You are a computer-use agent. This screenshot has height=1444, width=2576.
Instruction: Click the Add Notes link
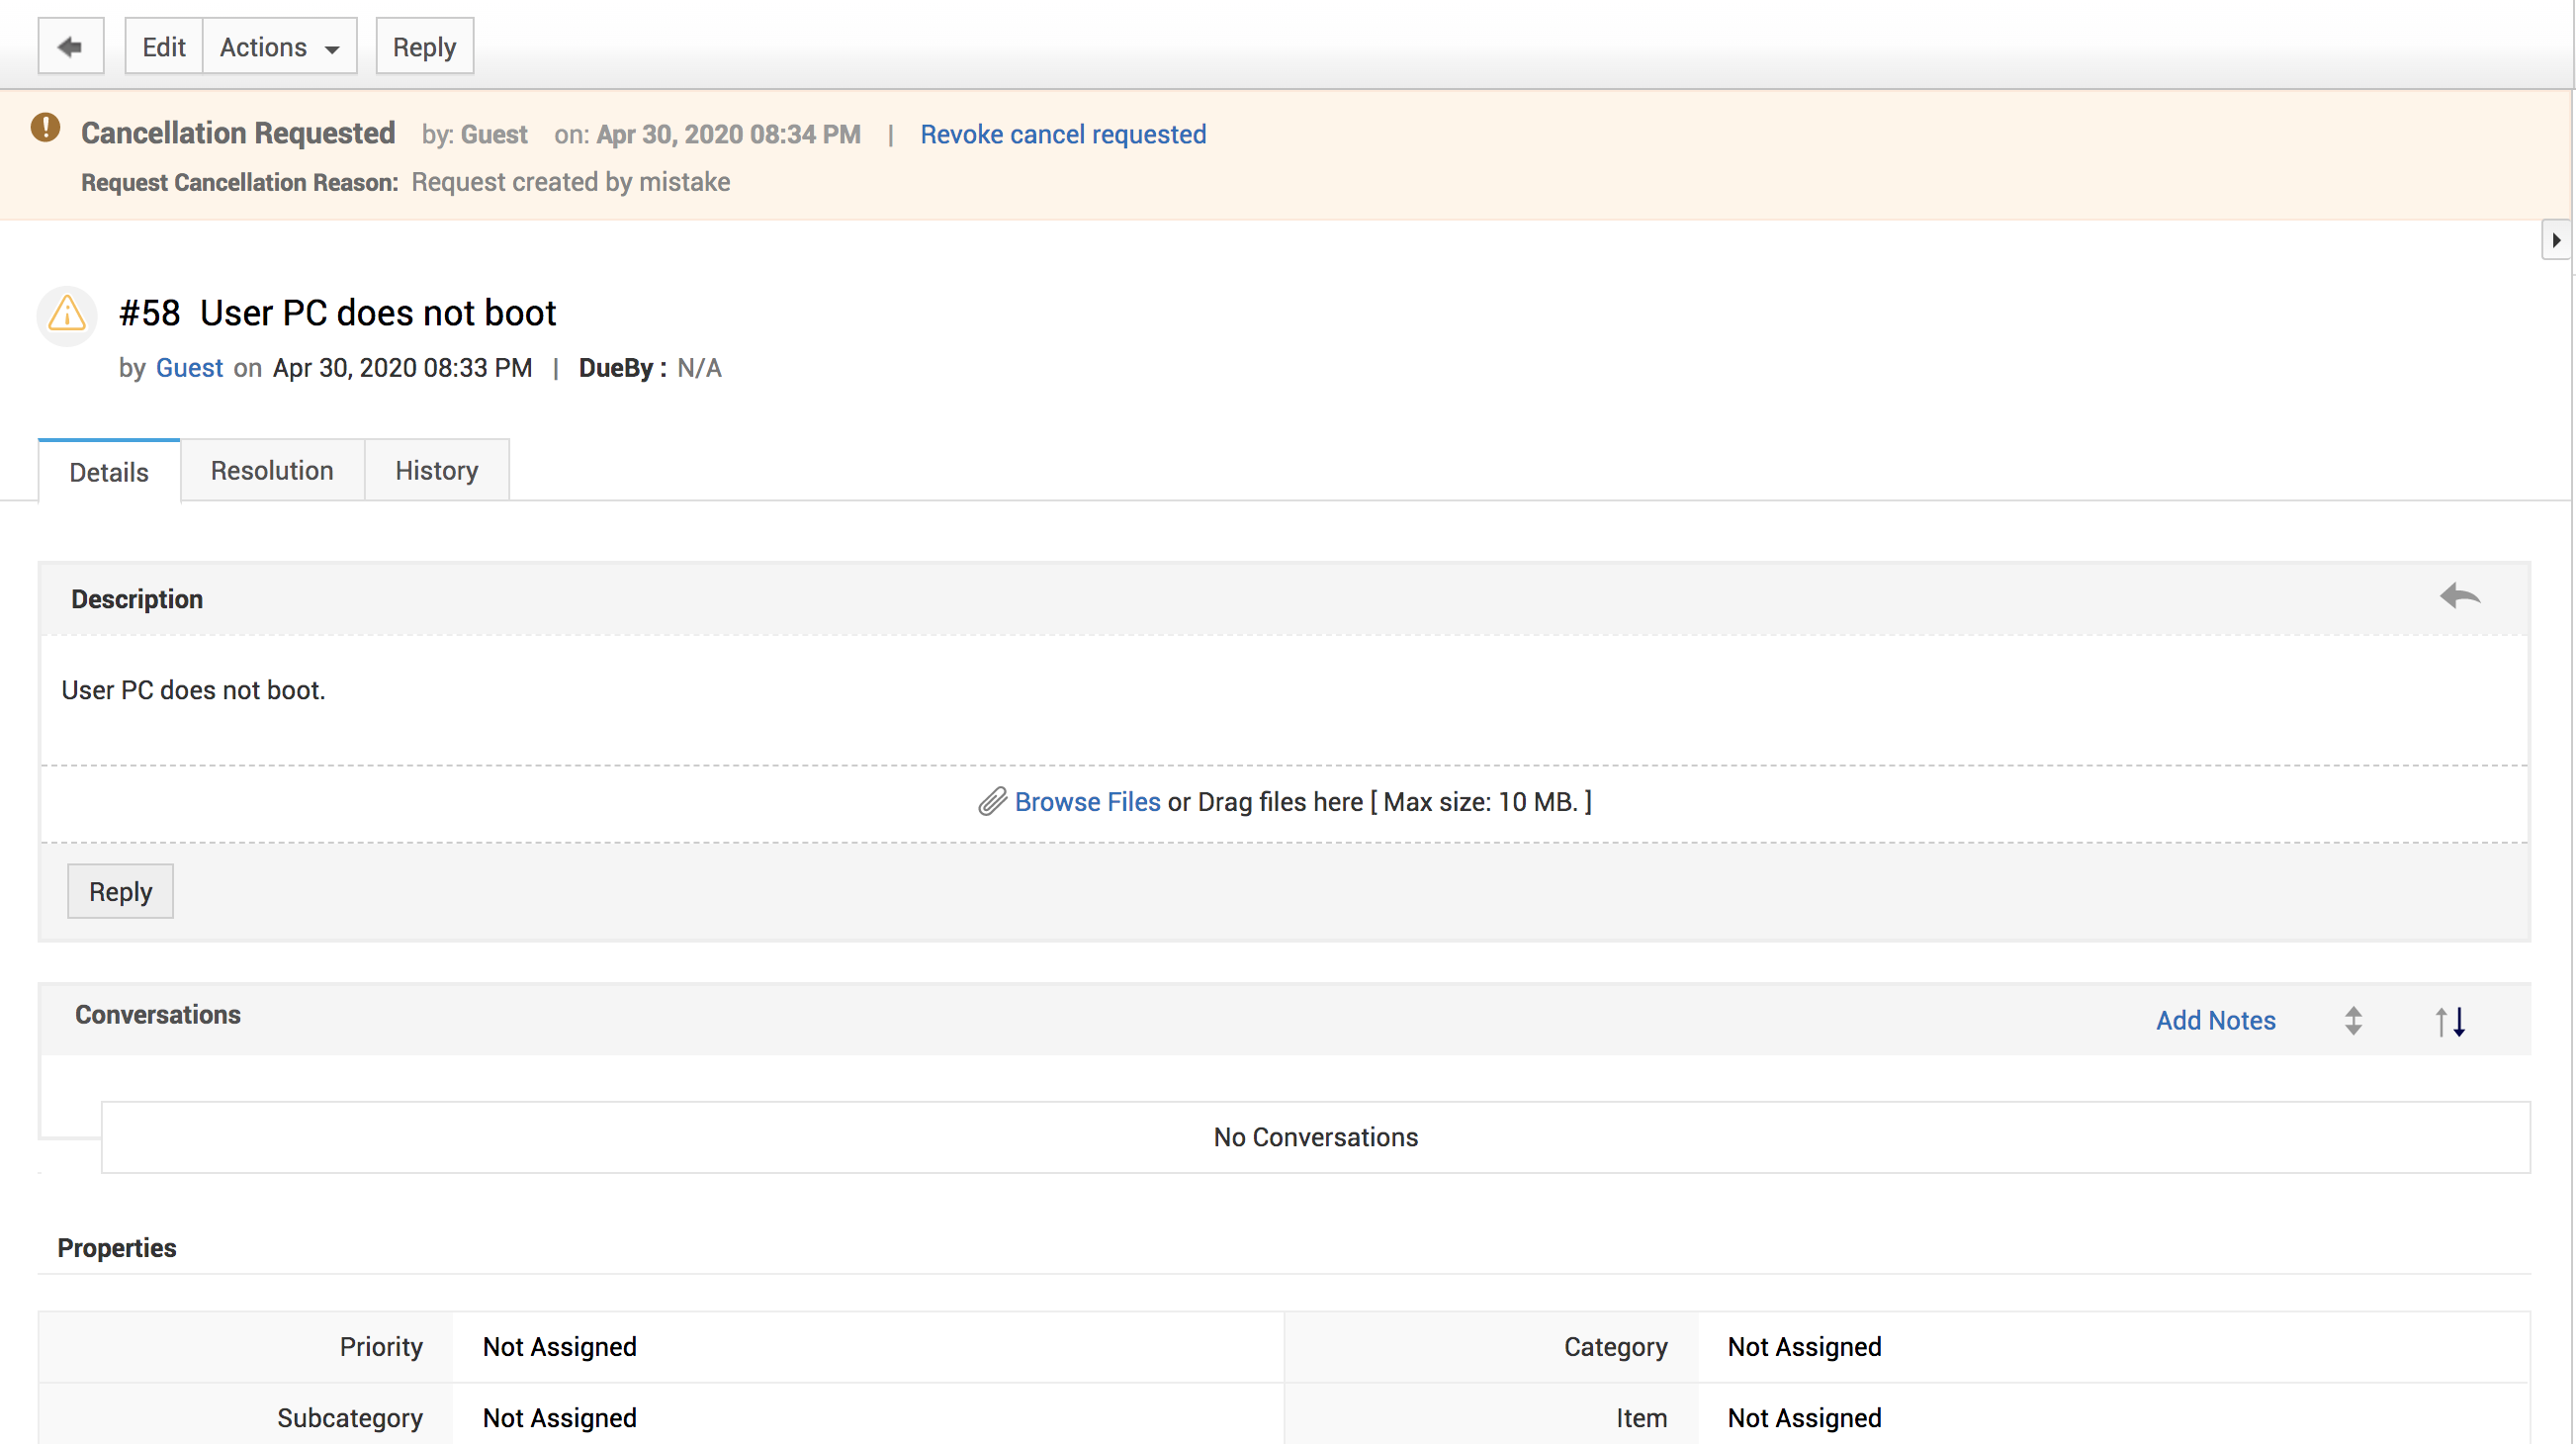(2215, 1020)
